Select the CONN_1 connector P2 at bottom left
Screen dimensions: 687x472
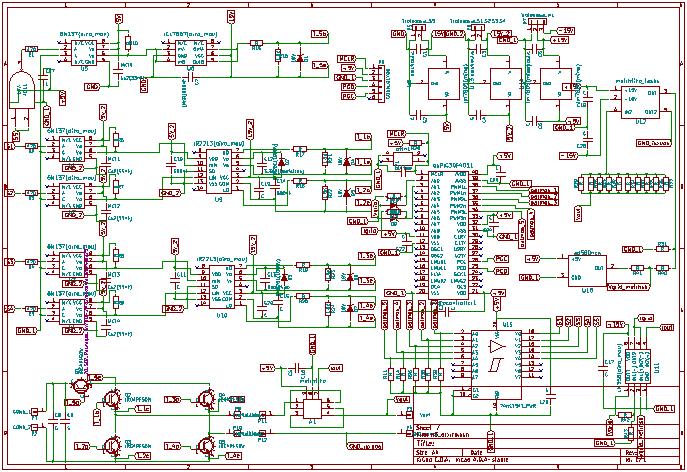[x=35, y=427]
